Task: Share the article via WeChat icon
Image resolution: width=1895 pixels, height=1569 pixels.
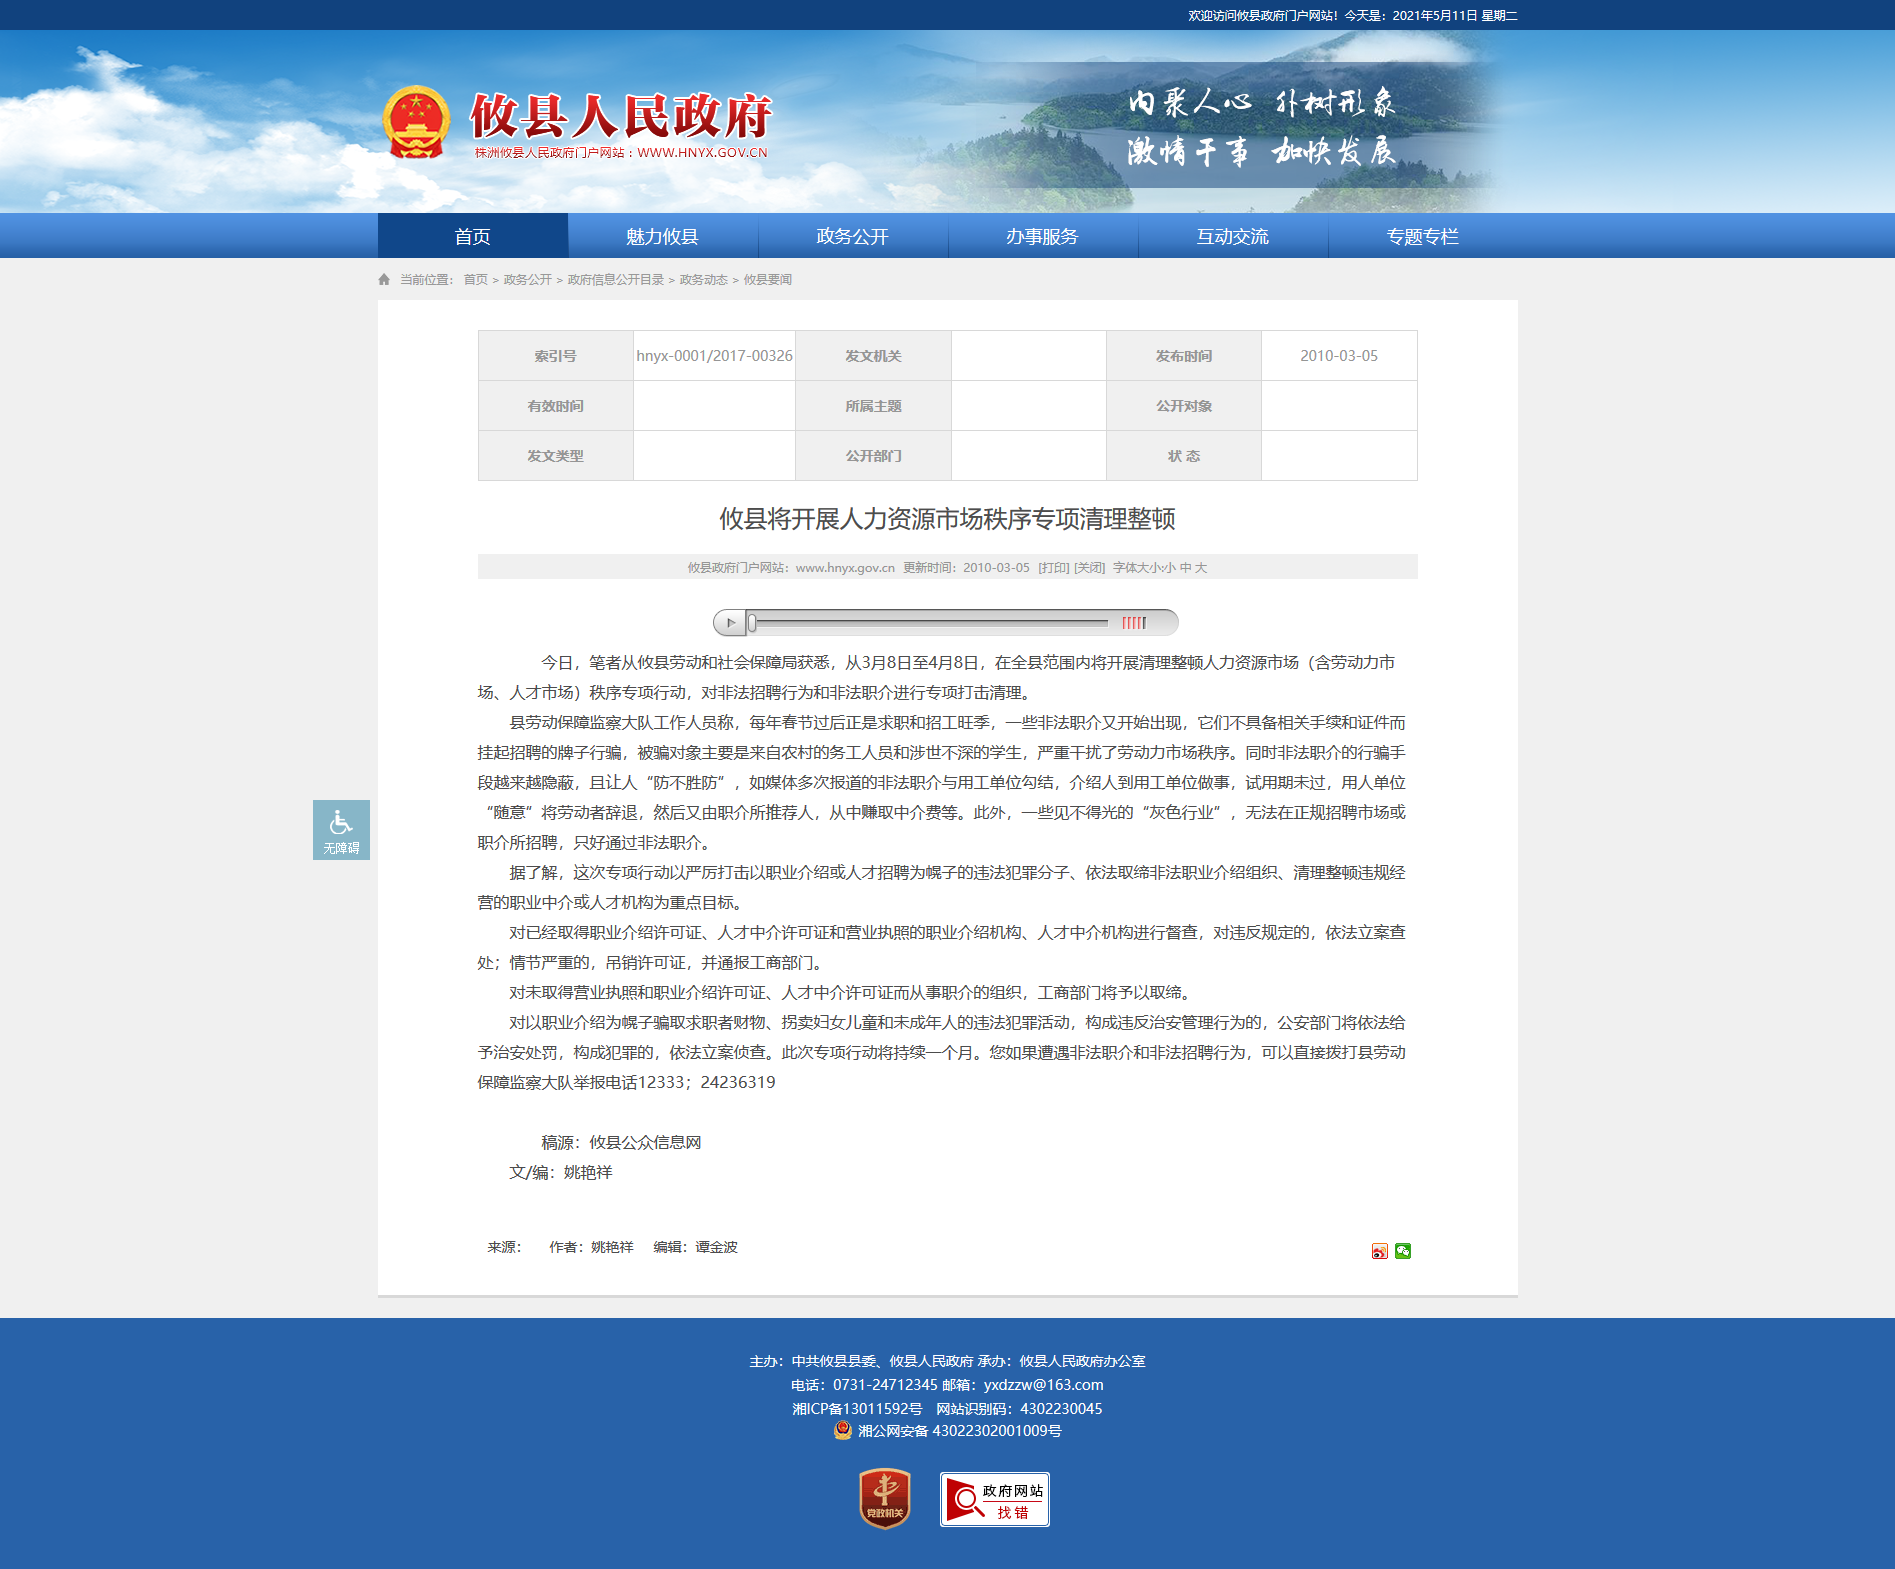Action: (x=1403, y=1251)
